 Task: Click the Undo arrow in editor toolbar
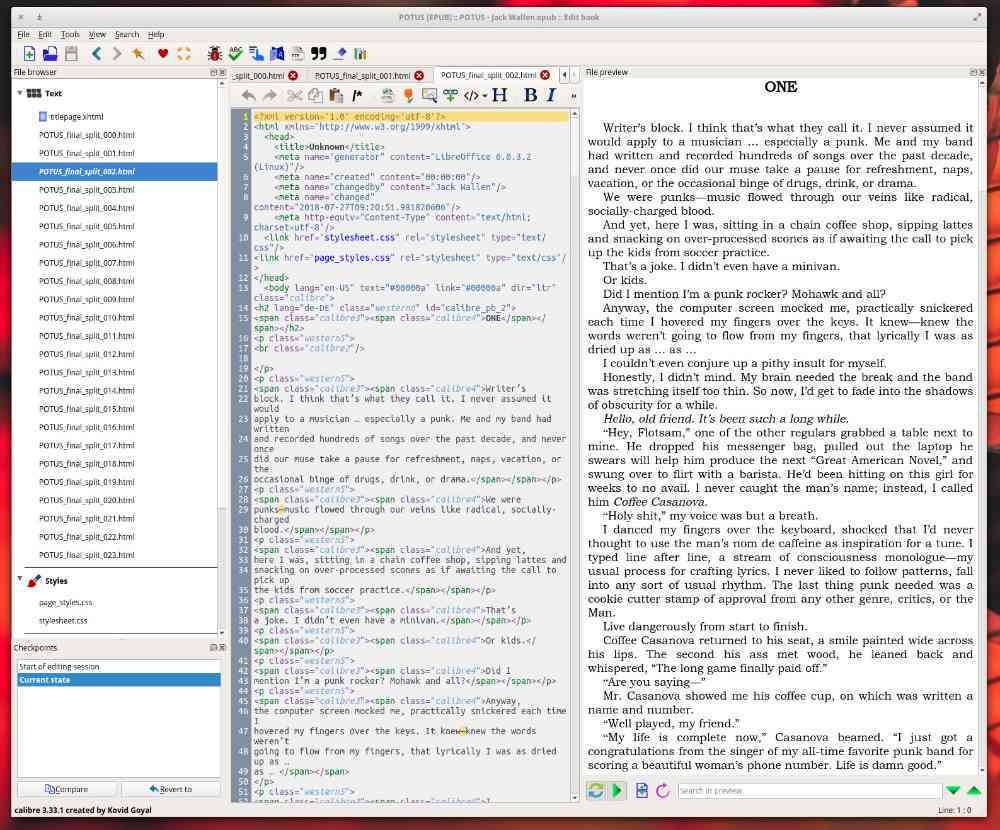click(x=249, y=96)
